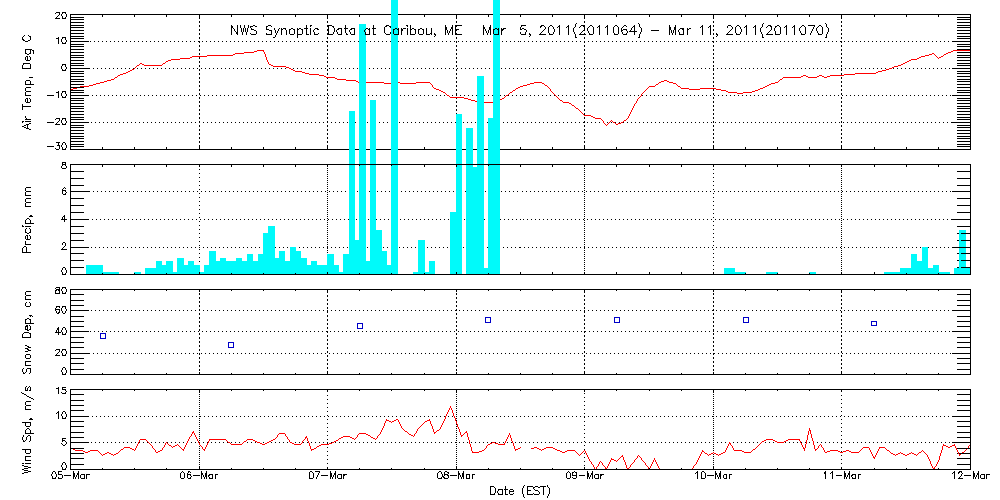1000x500 pixels.
Task: Pick the snow depth marker for 10-Mar
Action: (x=746, y=320)
